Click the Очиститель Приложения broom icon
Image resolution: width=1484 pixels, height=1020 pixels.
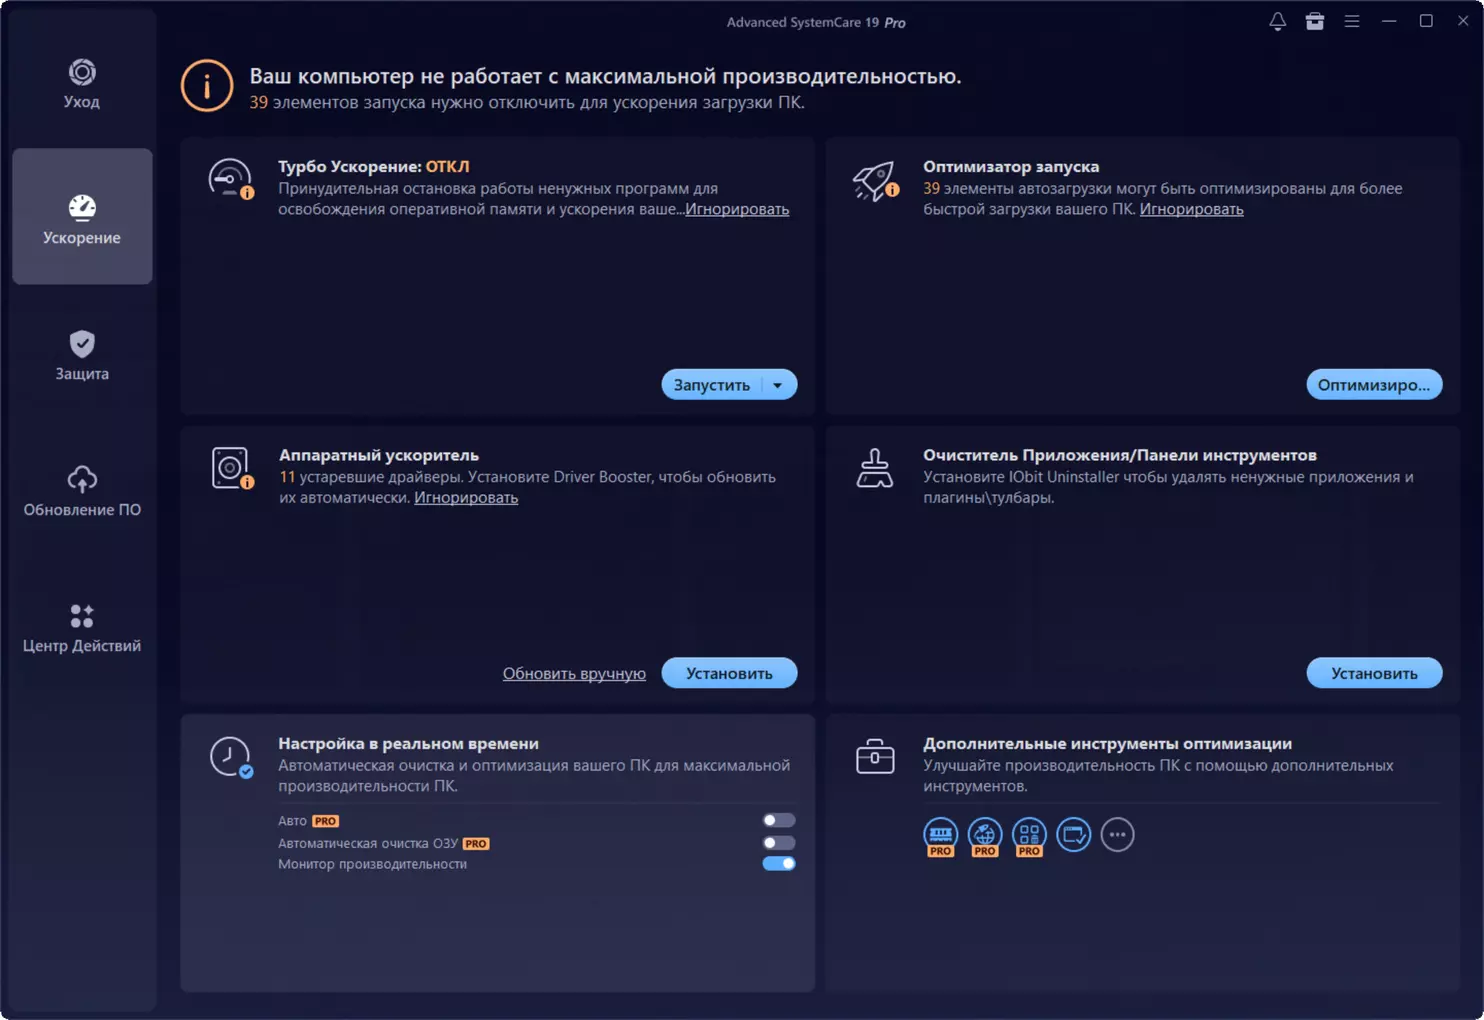(x=875, y=468)
